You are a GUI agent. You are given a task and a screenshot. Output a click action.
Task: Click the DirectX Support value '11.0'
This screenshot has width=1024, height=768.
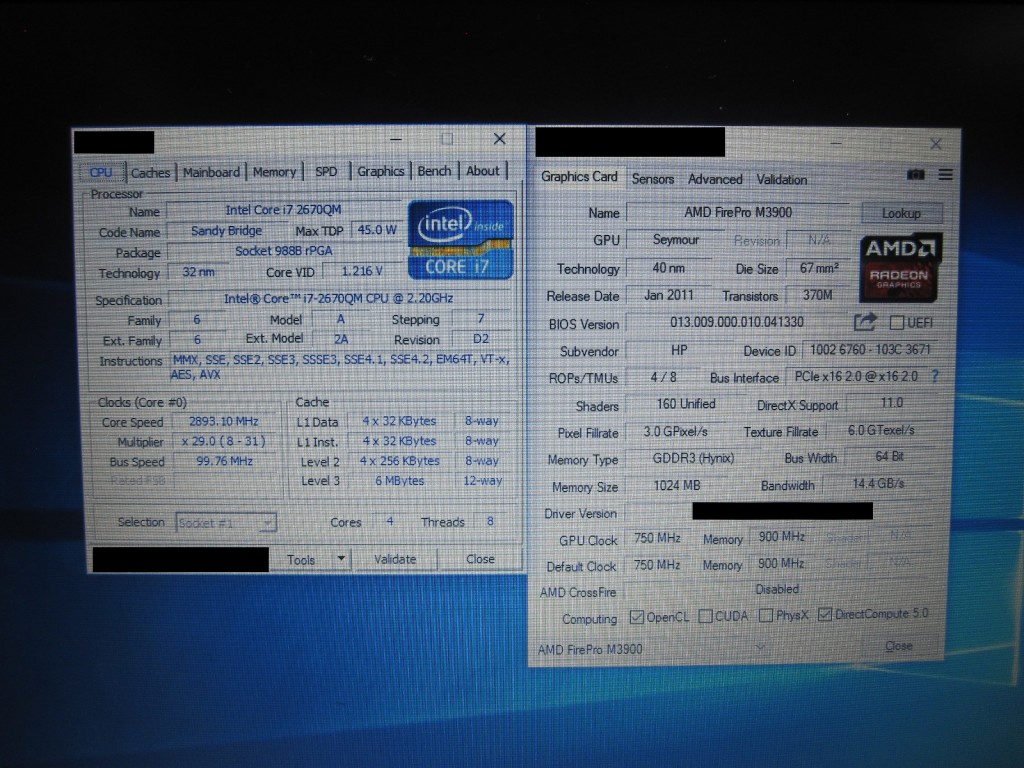[892, 403]
